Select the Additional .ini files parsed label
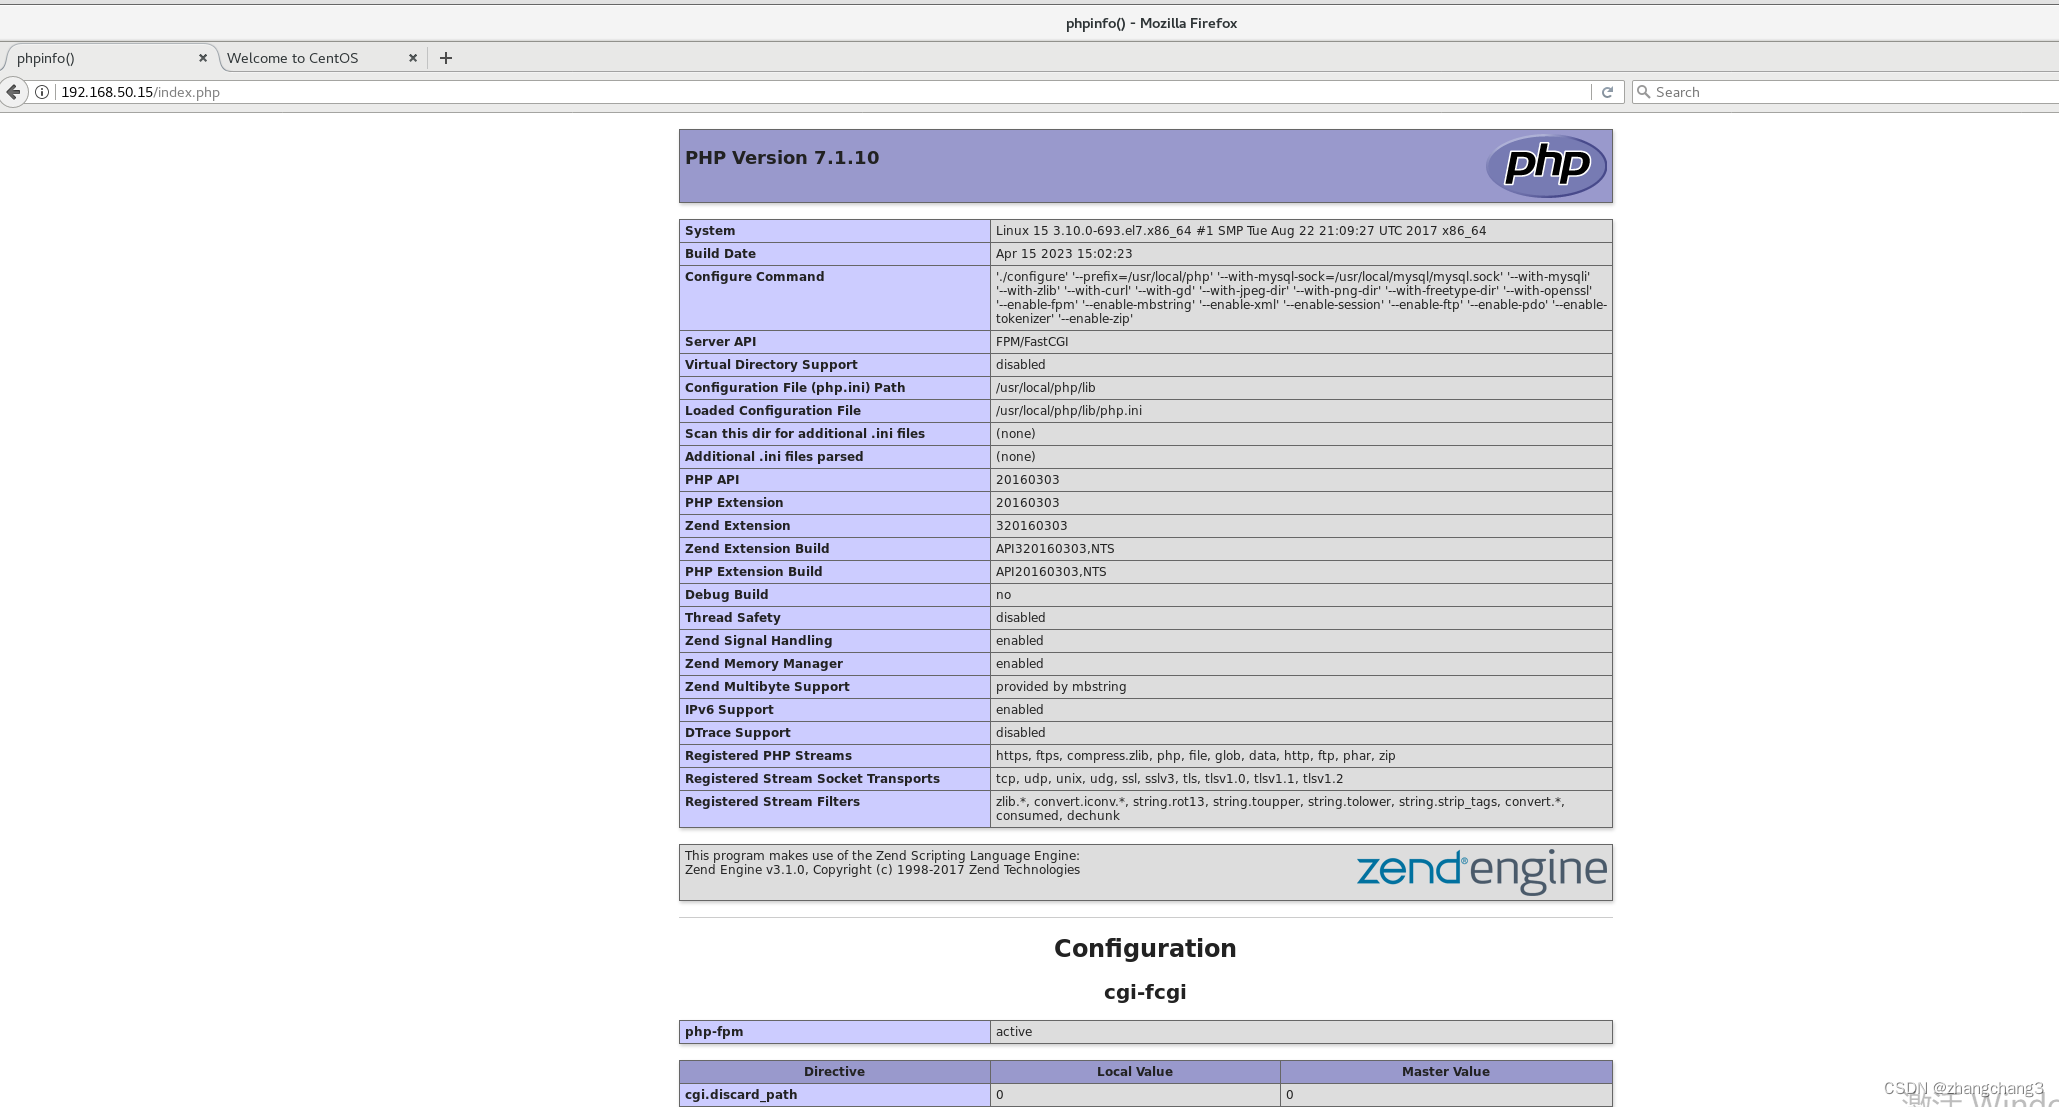This screenshot has width=2059, height=1107. (774, 457)
